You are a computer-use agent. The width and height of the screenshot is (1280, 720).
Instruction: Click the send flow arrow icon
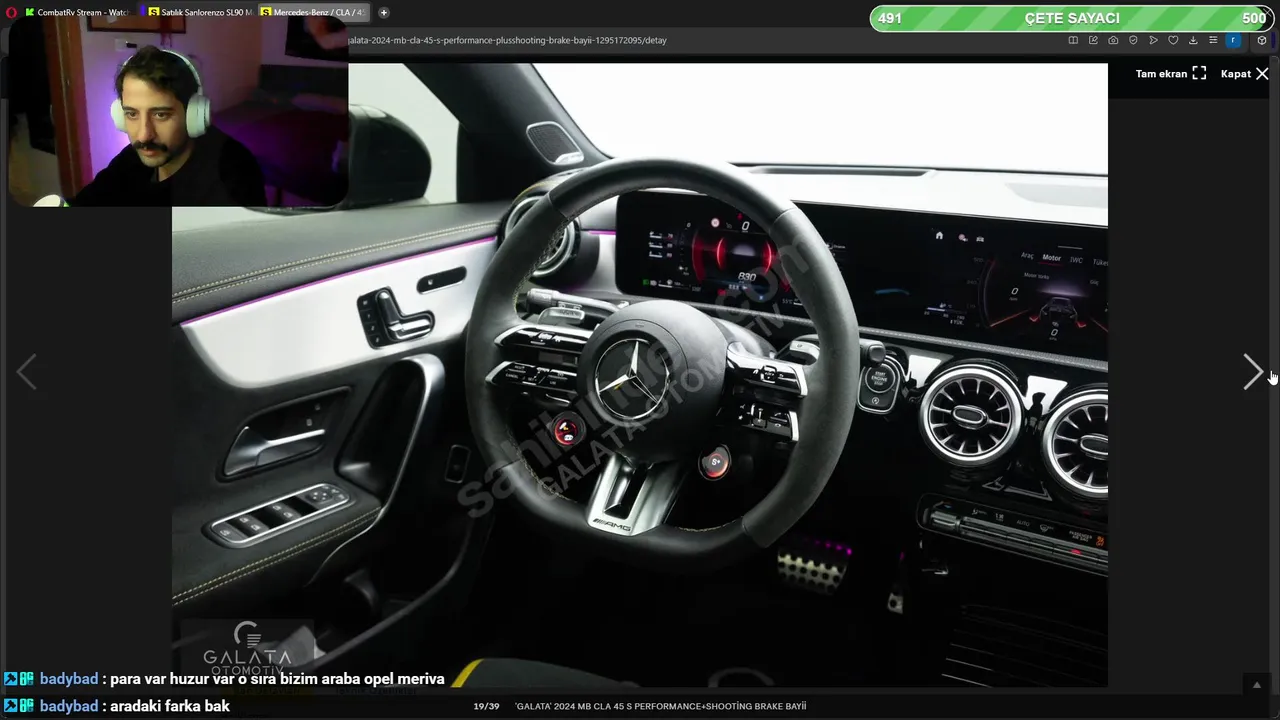[1153, 40]
